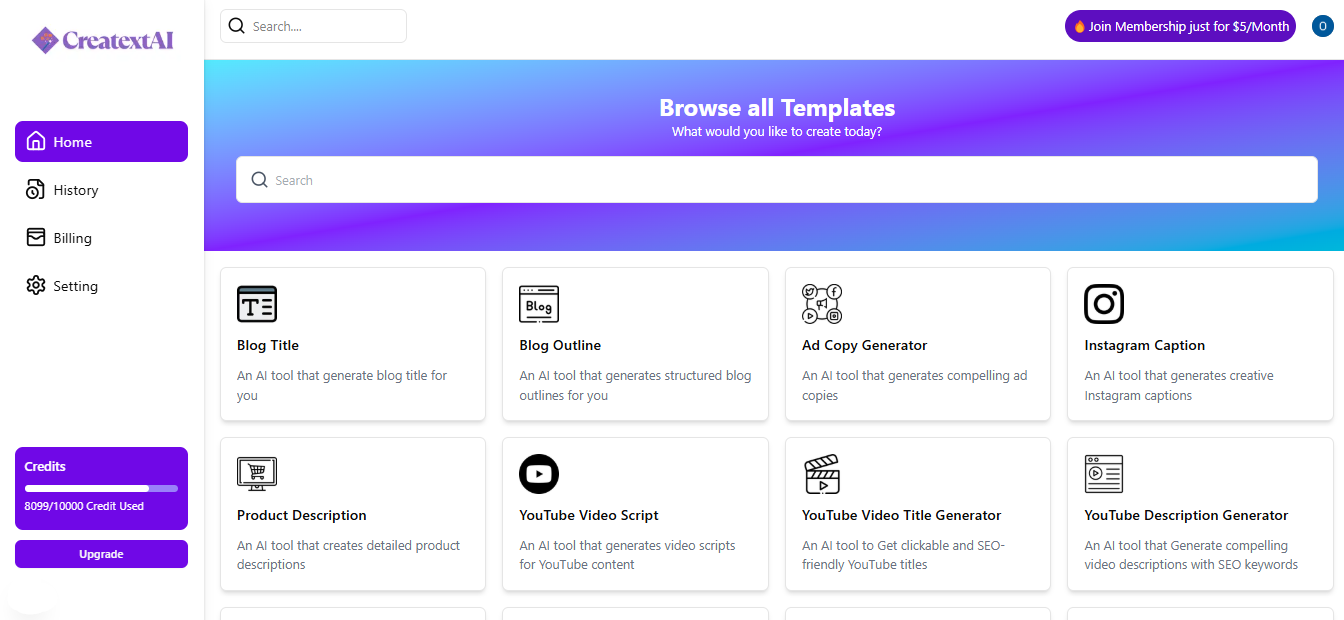
Task: Open the YouTube Video Title Generator clapperboard icon
Action: (821, 474)
